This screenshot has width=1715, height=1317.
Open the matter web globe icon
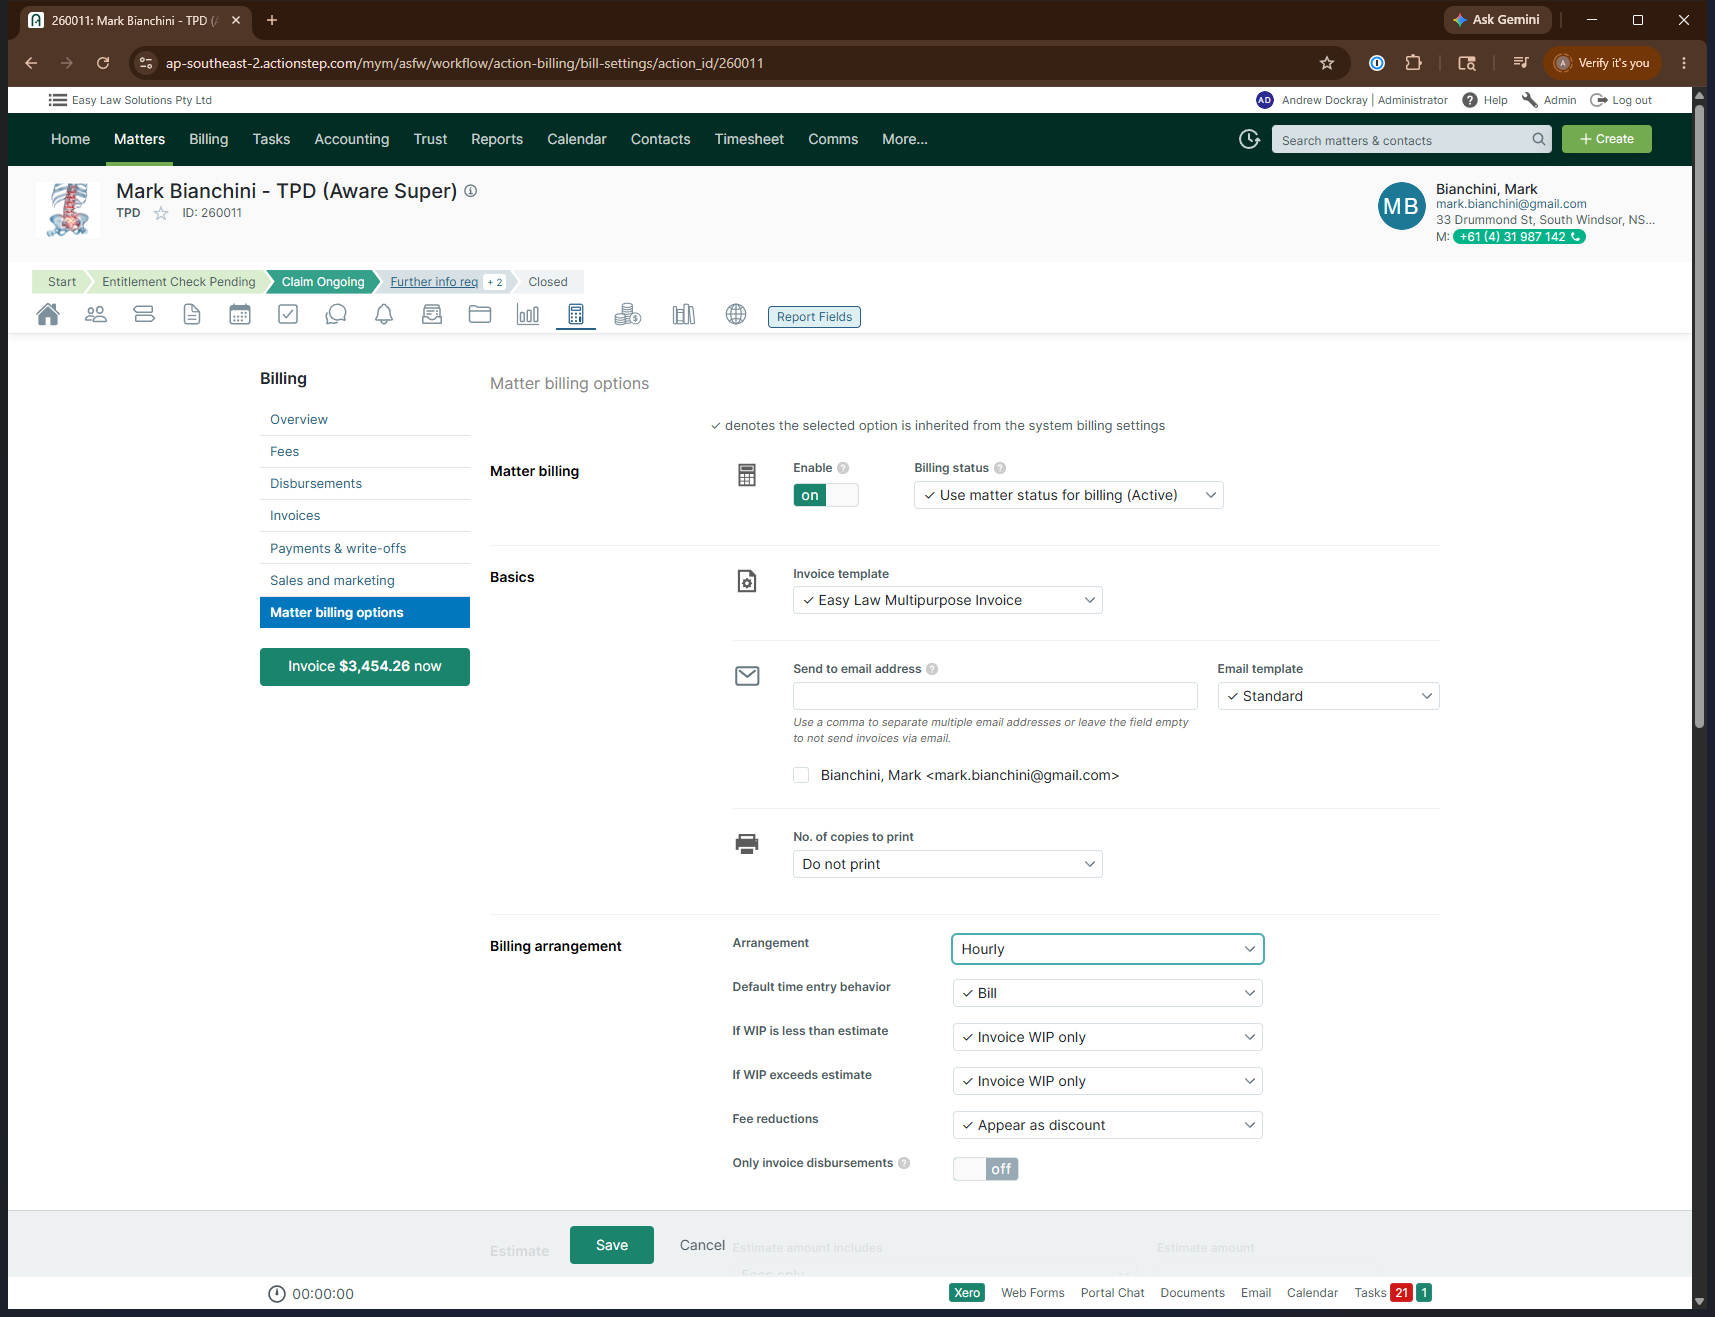coord(736,315)
